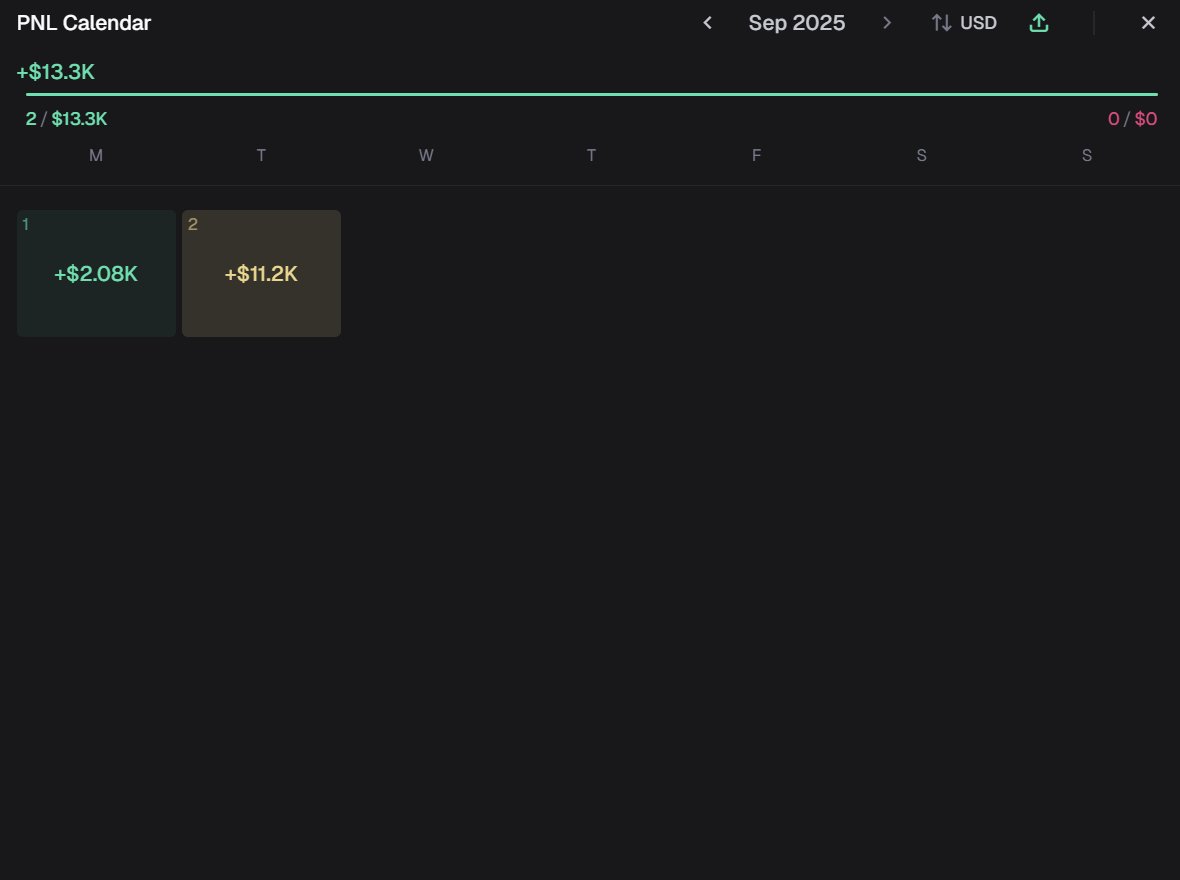Open the Sep 2025 month label
Image resolution: width=1180 pixels, height=880 pixels.
point(797,23)
